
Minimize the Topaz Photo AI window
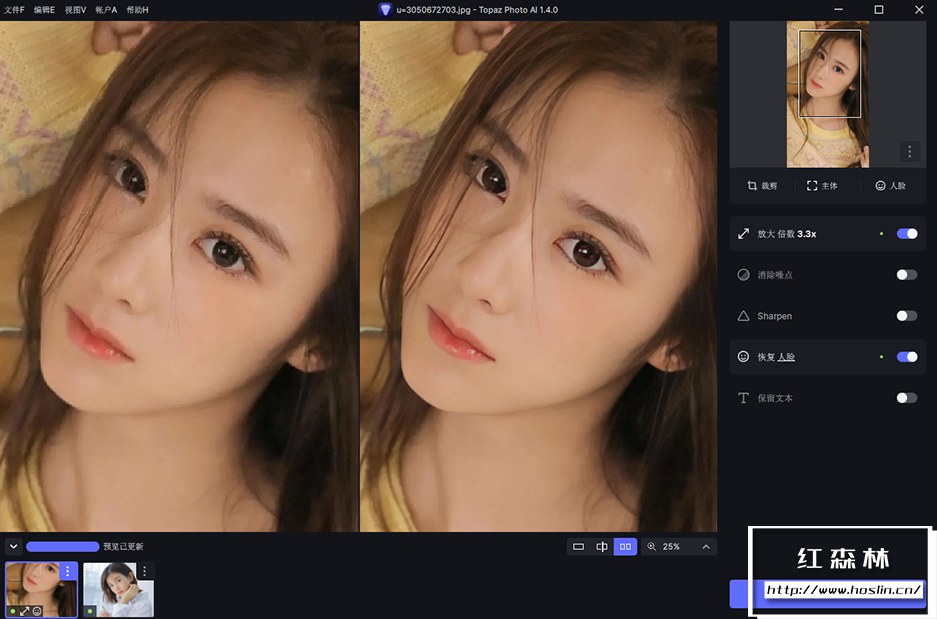(838, 10)
